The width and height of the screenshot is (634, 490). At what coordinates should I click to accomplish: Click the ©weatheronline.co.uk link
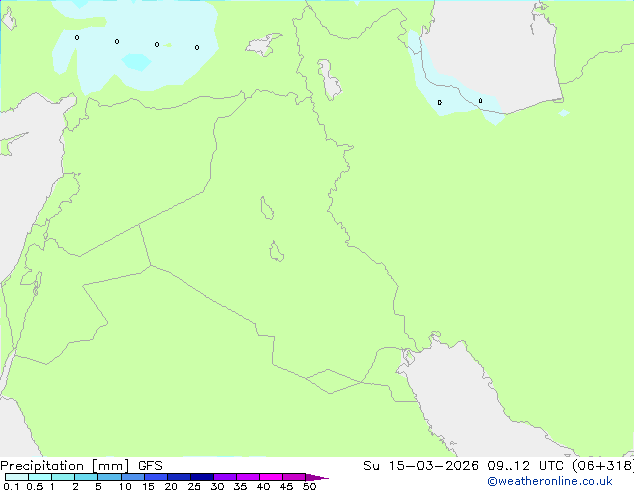point(550,481)
